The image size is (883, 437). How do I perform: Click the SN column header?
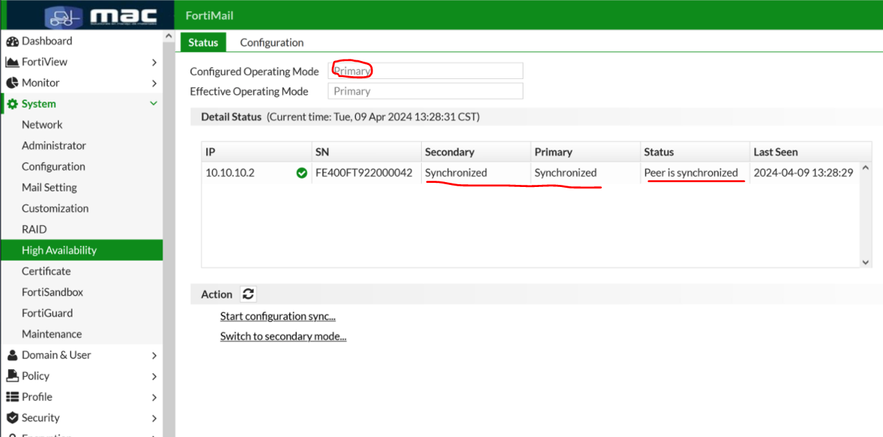point(366,152)
